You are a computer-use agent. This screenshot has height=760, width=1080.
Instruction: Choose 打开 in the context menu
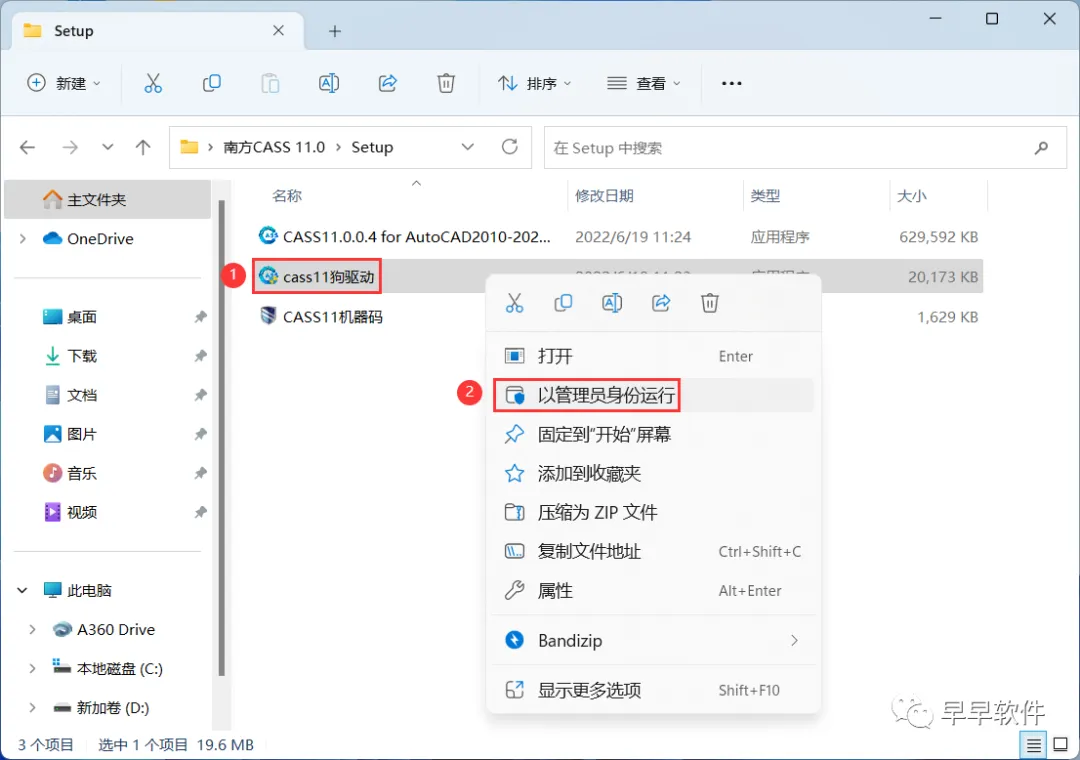(653, 356)
